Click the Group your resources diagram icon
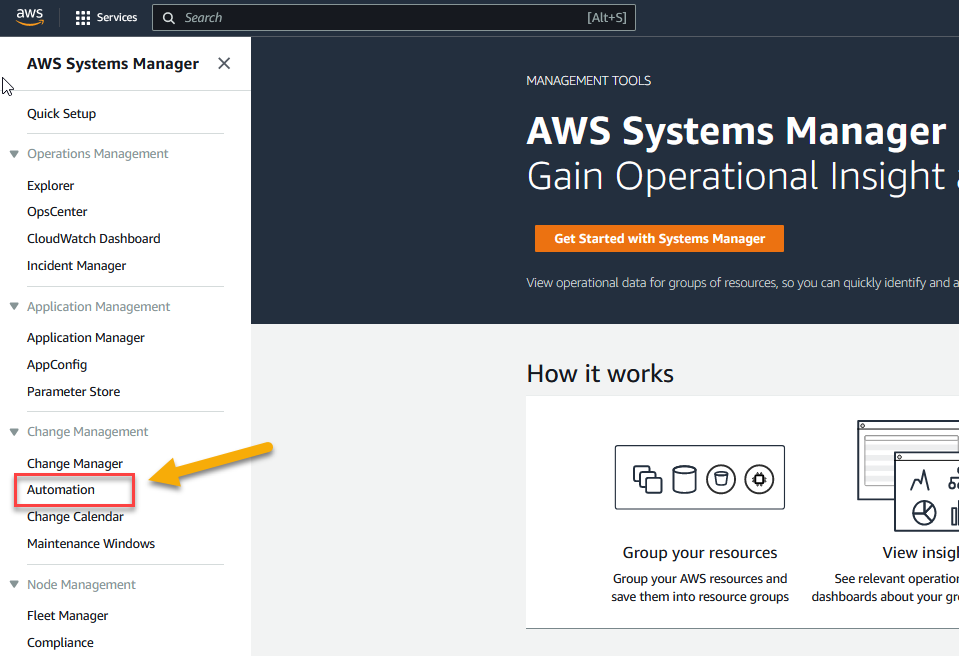 click(x=699, y=477)
